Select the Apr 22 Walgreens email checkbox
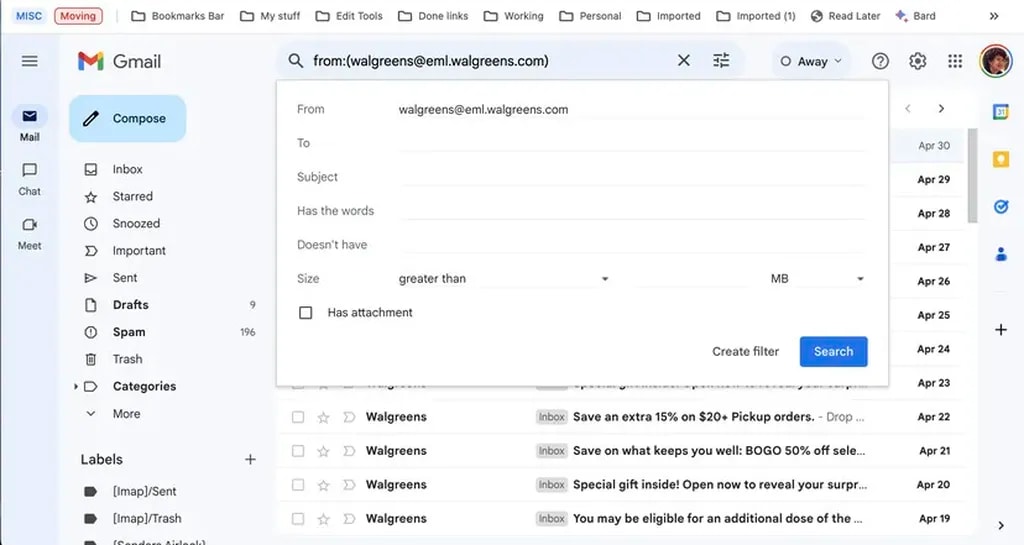The image size is (1024, 545). coord(298,417)
